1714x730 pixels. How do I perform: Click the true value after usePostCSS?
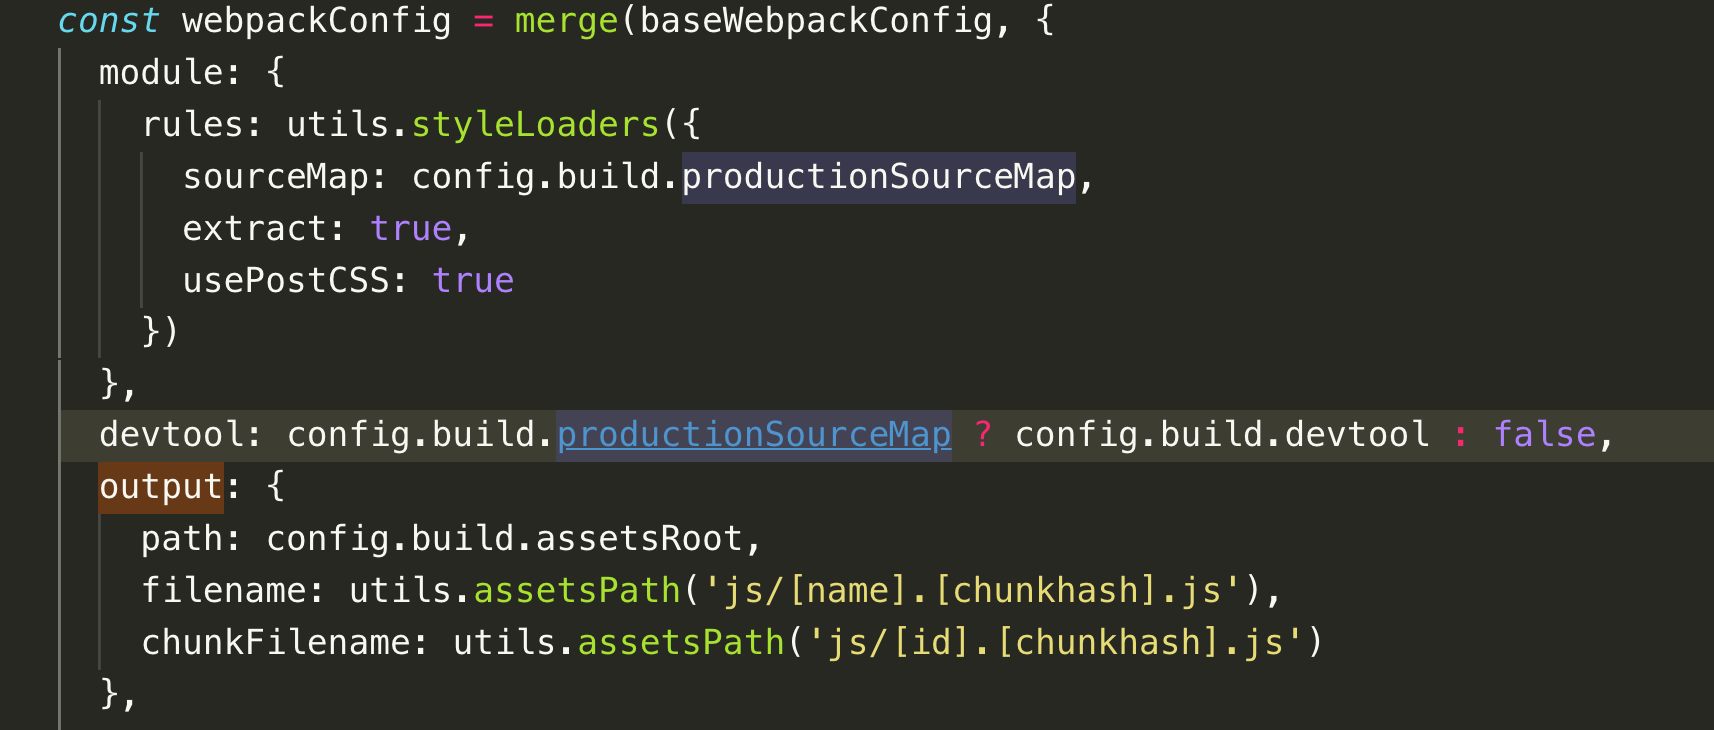(x=473, y=281)
